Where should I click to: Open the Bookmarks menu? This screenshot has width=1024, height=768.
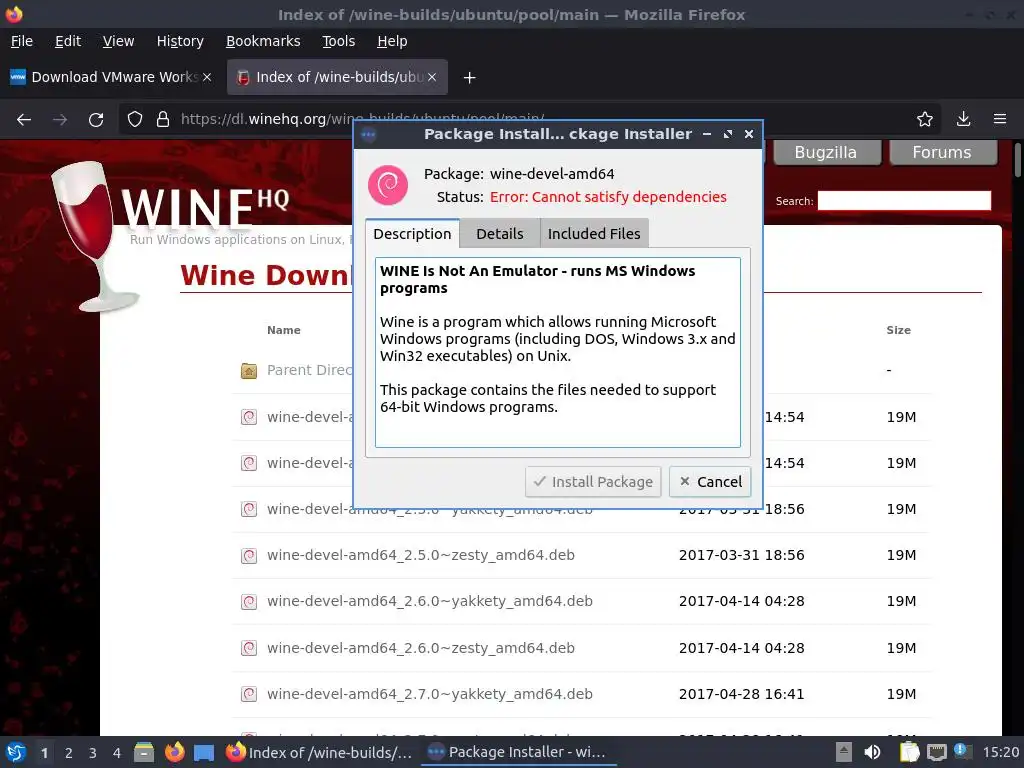click(263, 41)
